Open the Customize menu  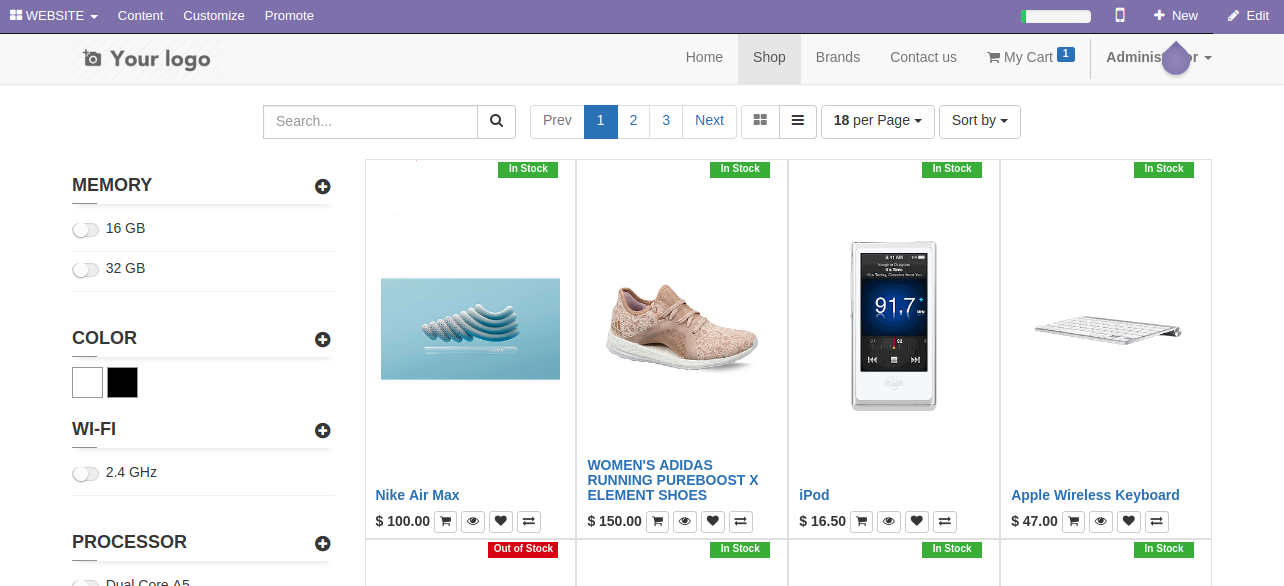click(x=214, y=16)
